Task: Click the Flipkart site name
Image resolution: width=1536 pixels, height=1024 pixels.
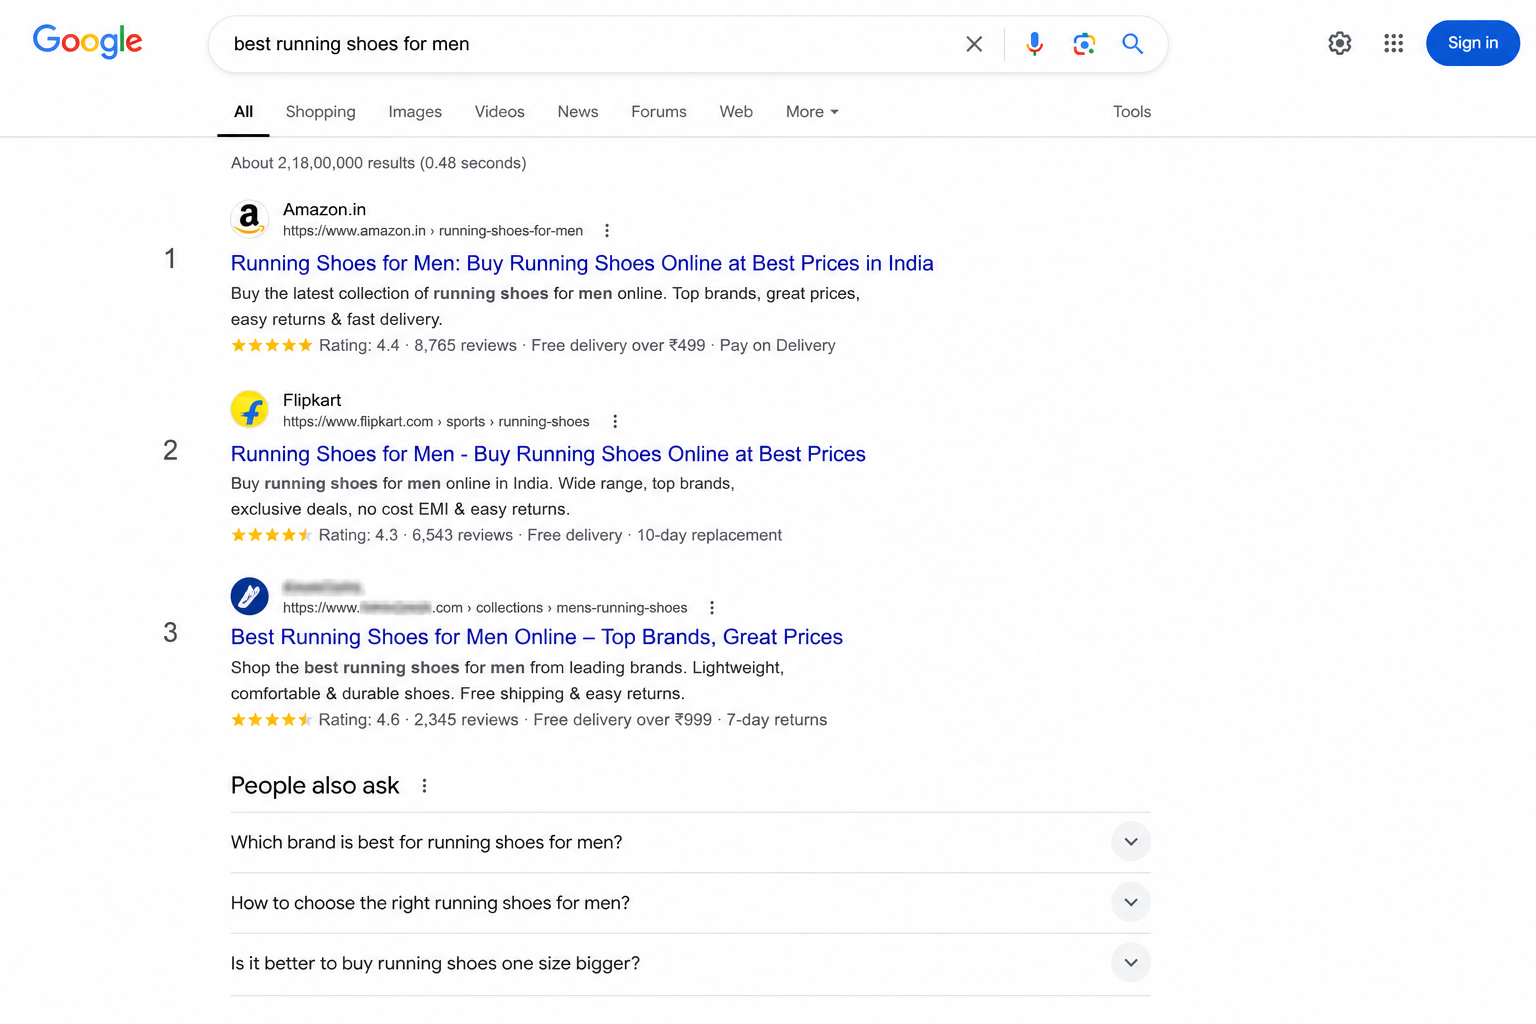Action: point(312,400)
